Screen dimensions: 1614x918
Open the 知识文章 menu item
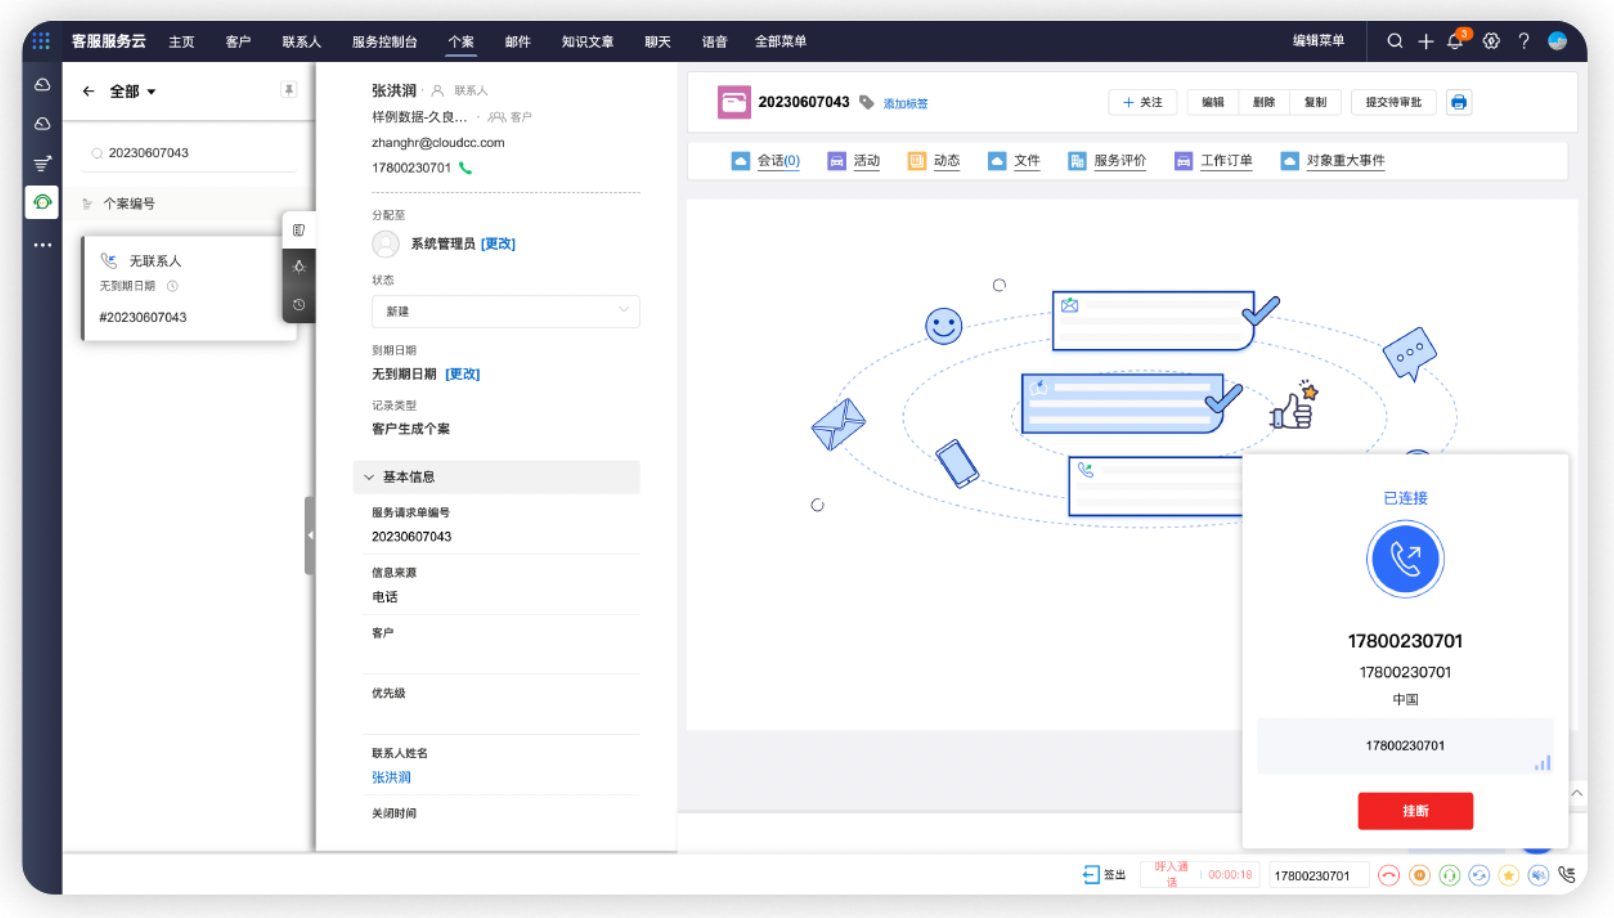(x=587, y=41)
